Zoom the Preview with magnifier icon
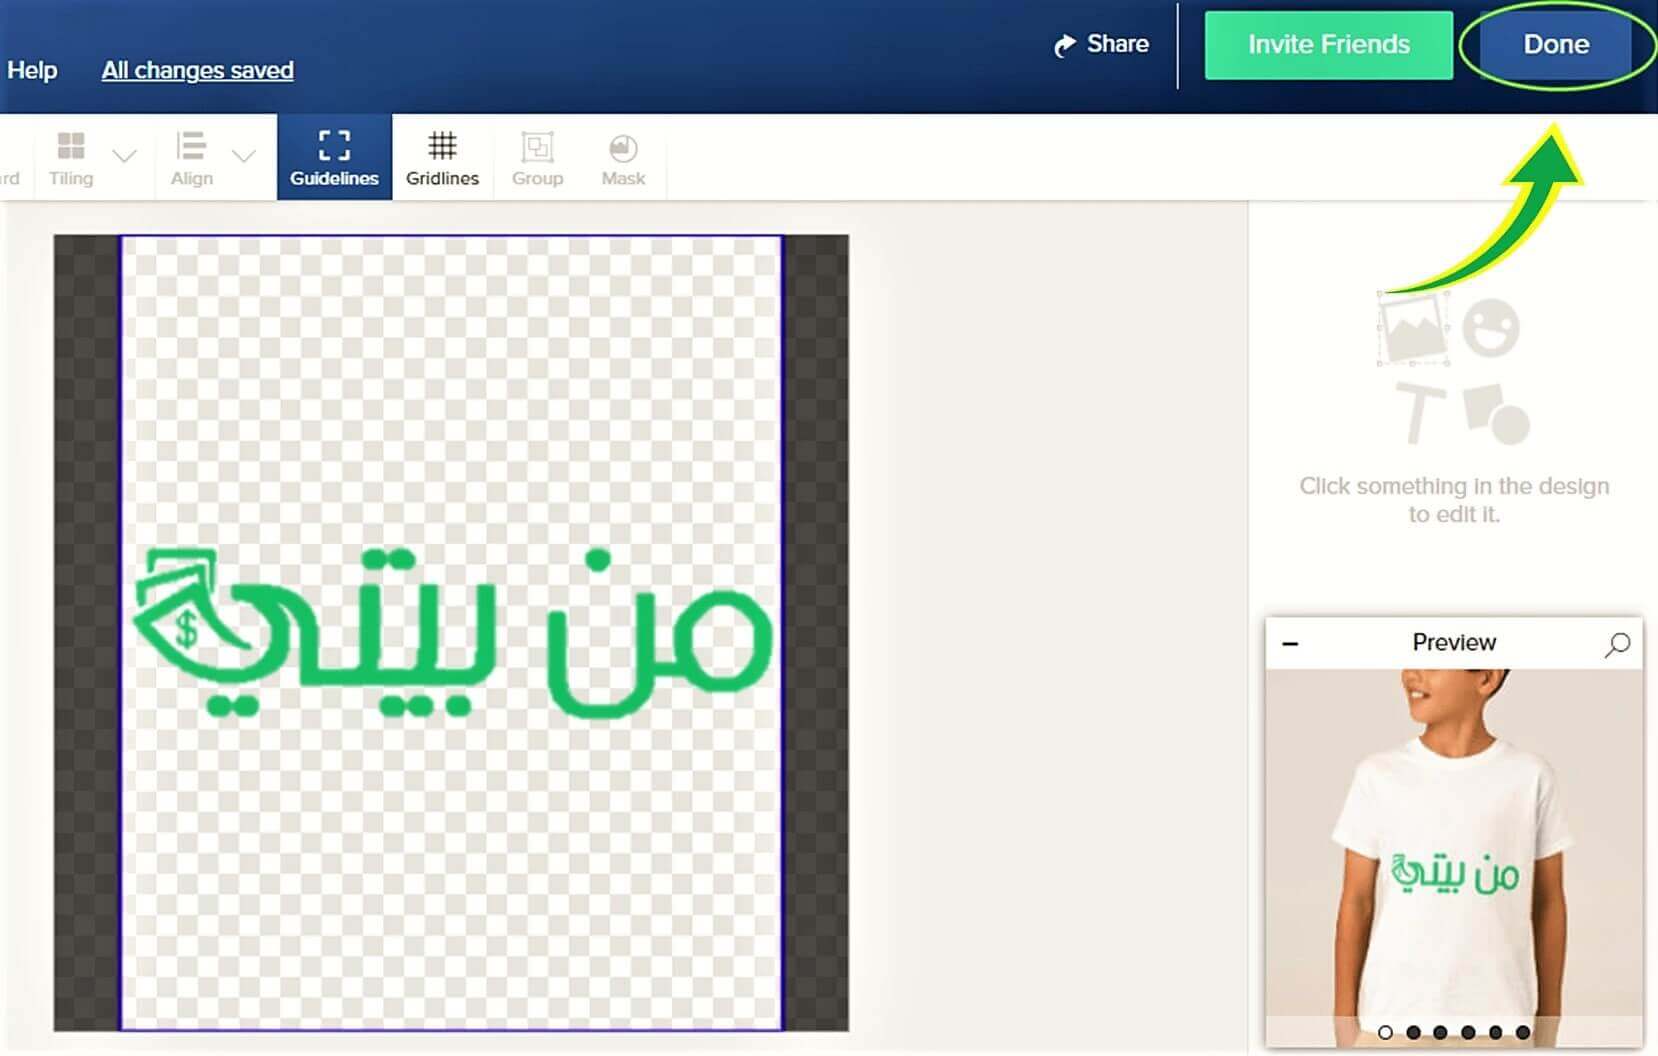1658x1056 pixels. 1617,644
